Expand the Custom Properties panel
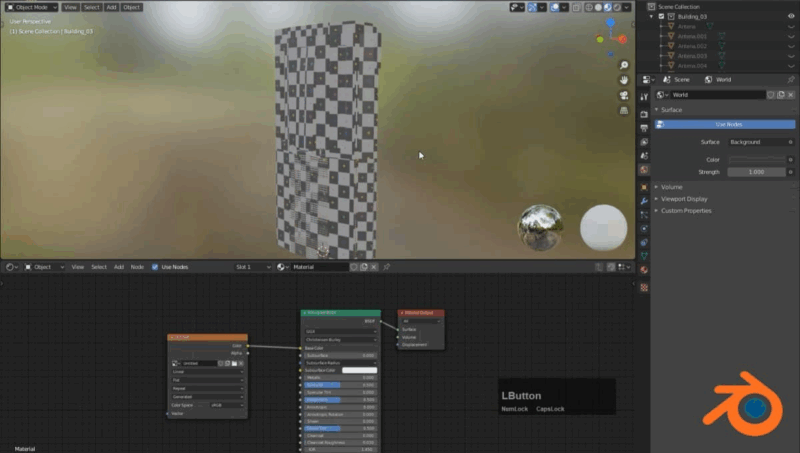This screenshot has width=800, height=453. point(684,211)
